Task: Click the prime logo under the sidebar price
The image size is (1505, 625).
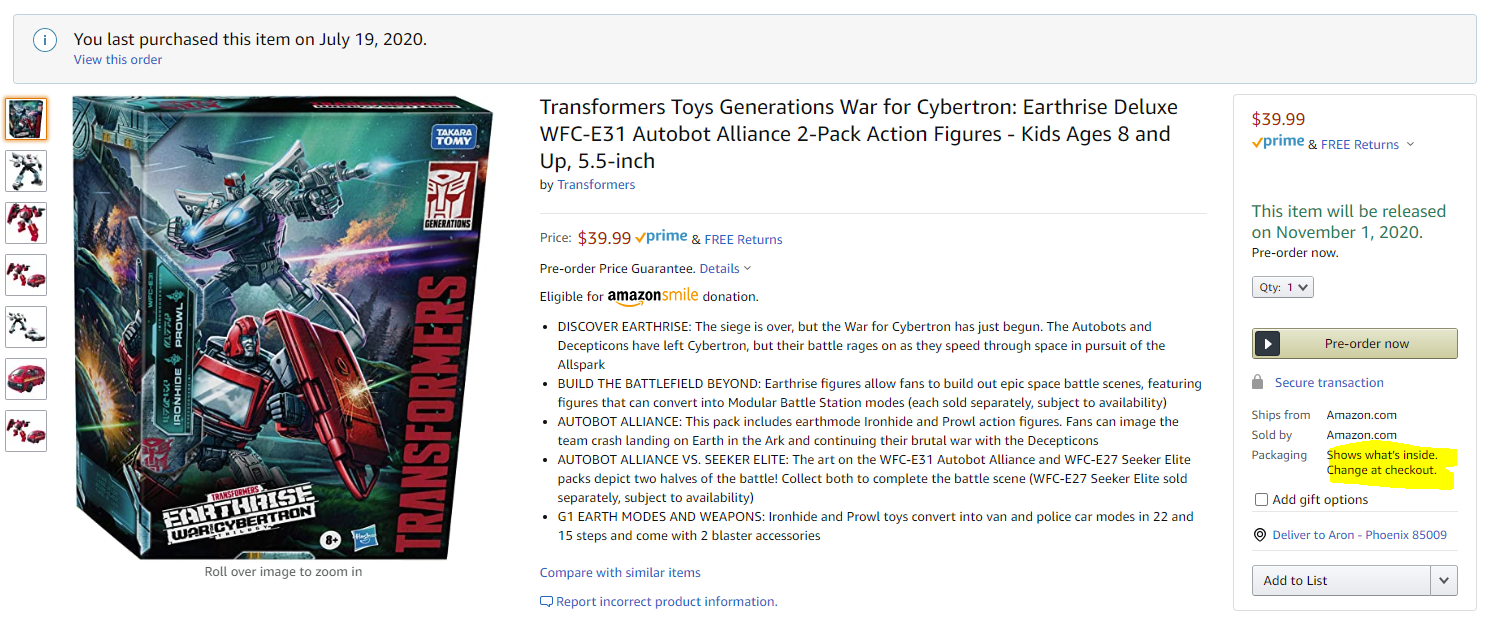Action: click(1277, 143)
